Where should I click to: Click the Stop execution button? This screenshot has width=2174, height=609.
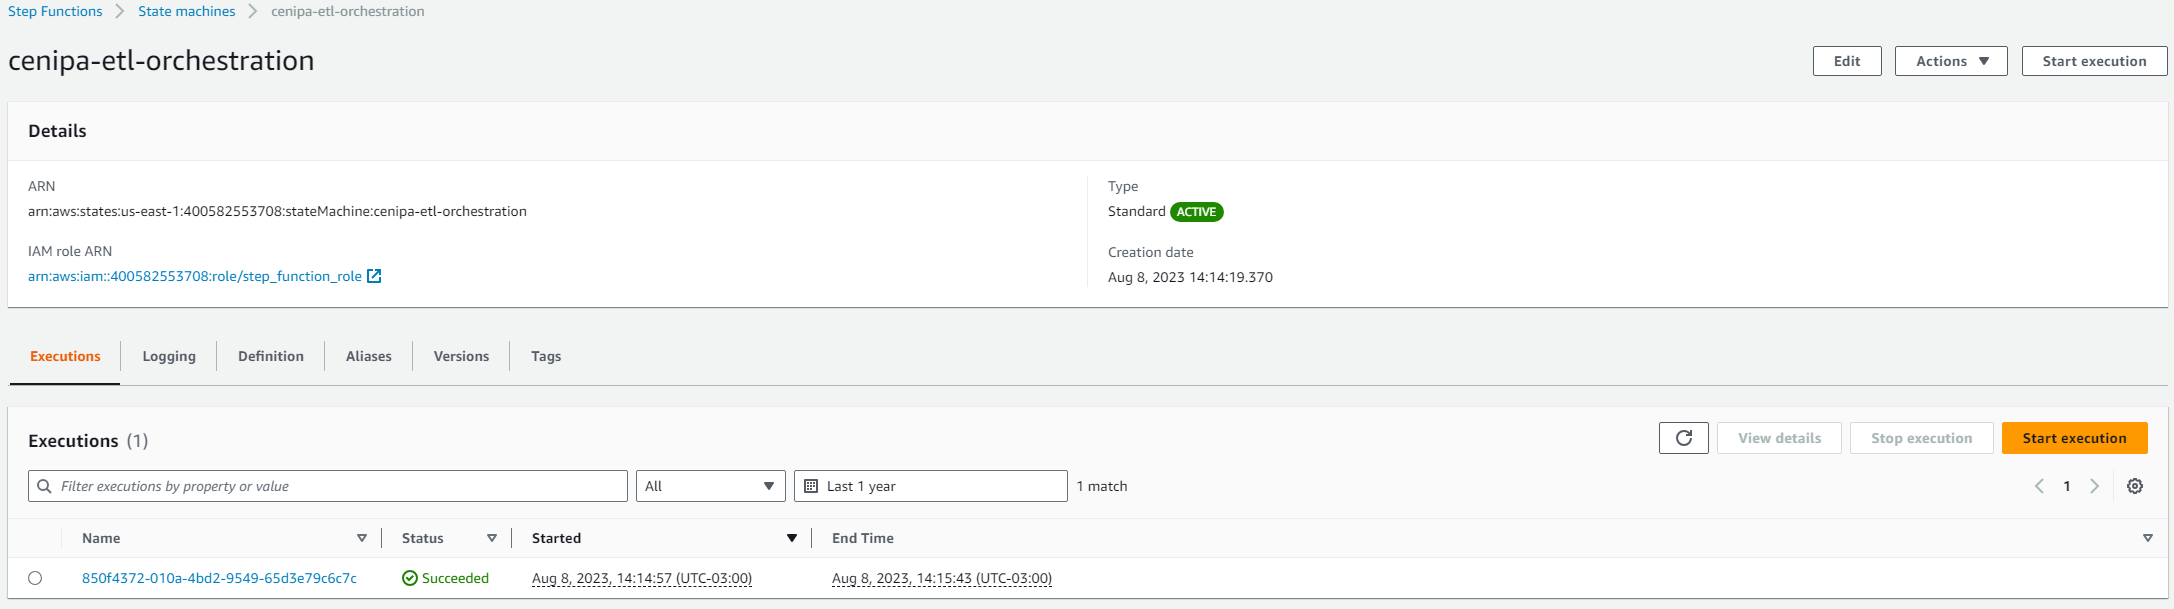tap(1921, 438)
